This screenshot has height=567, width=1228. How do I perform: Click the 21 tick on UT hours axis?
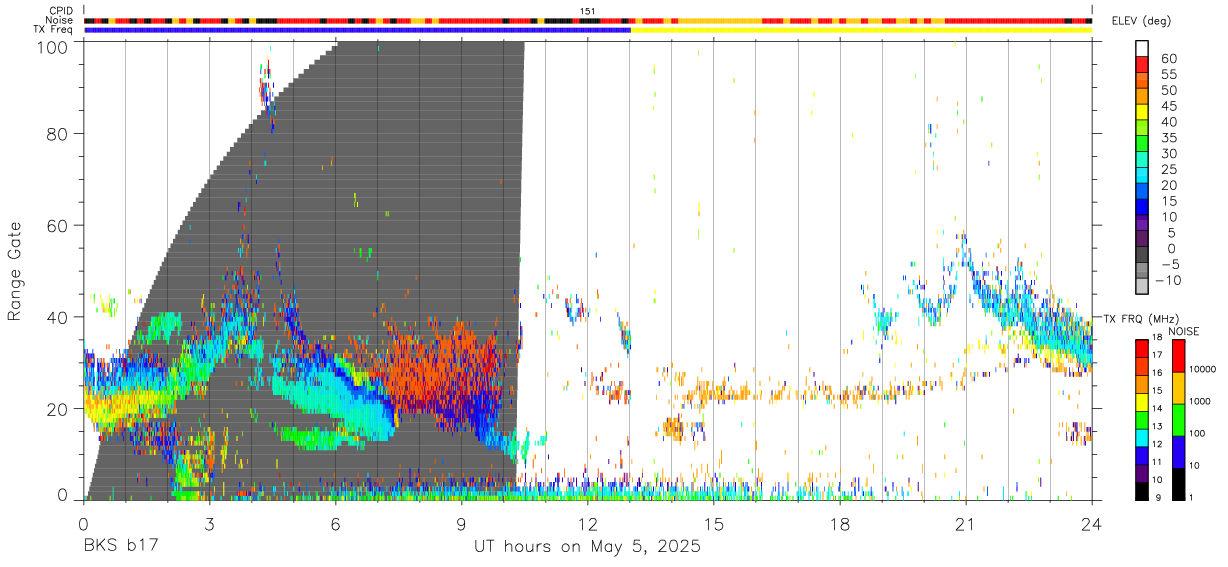(966, 523)
